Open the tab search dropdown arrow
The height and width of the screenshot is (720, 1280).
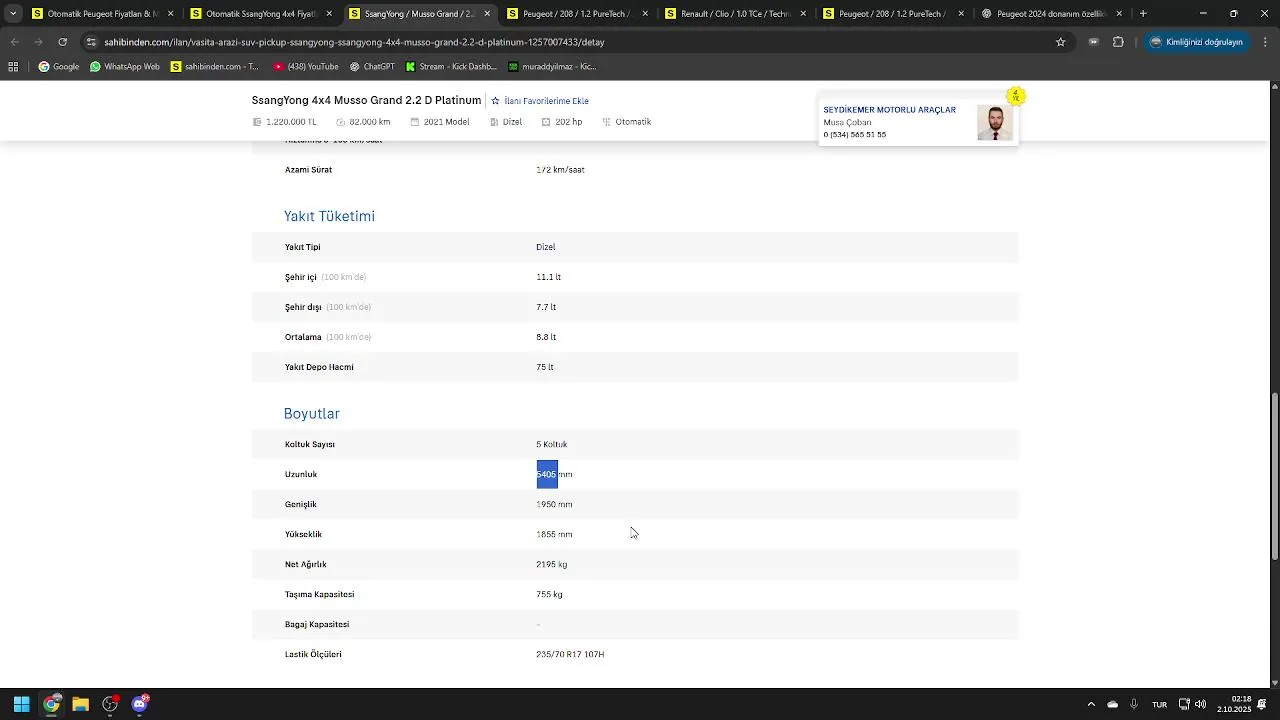point(13,14)
